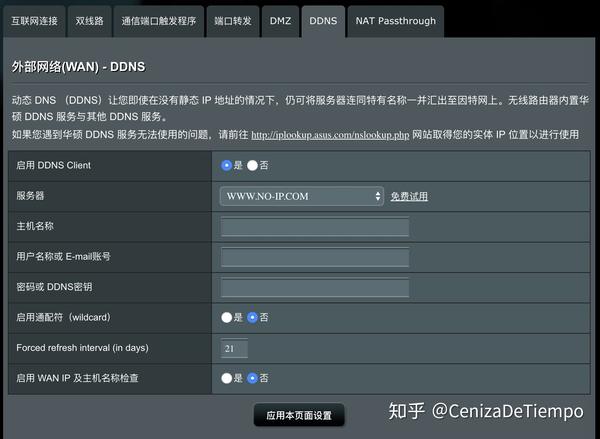The image size is (600, 439).
Task: Open the 互联网连接 tab
Action: coord(34,21)
